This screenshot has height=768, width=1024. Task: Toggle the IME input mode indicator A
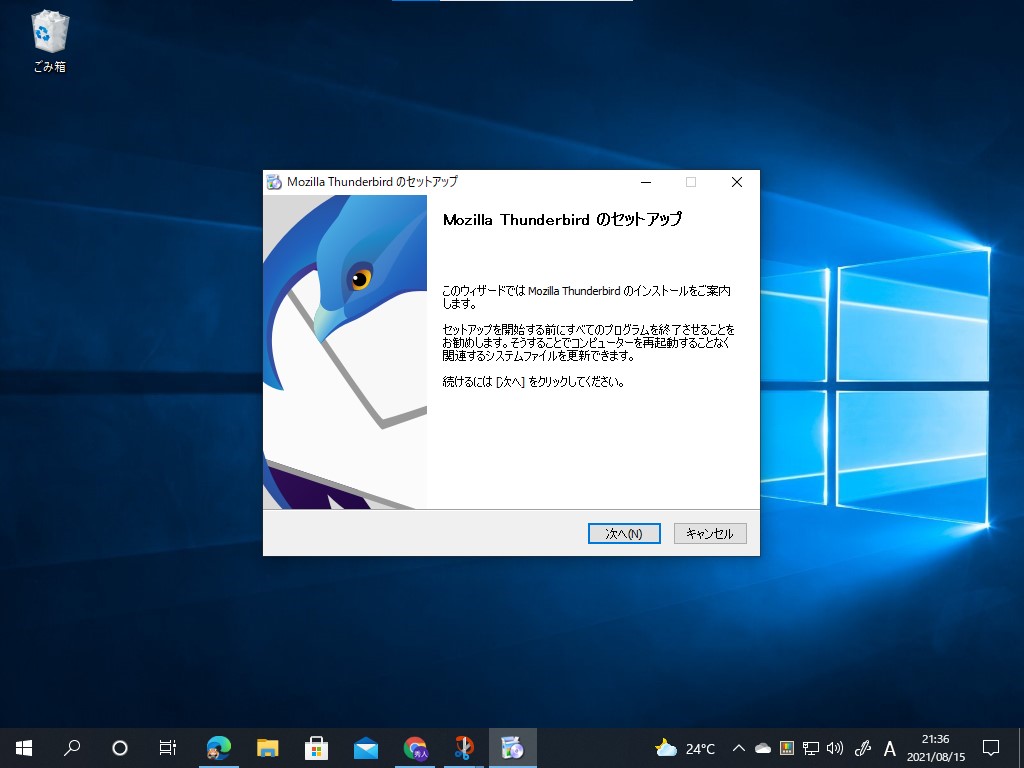pos(888,747)
